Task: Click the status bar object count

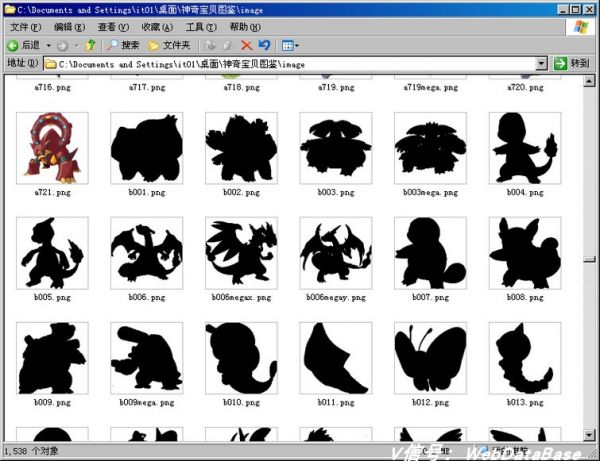Action: pos(31,451)
